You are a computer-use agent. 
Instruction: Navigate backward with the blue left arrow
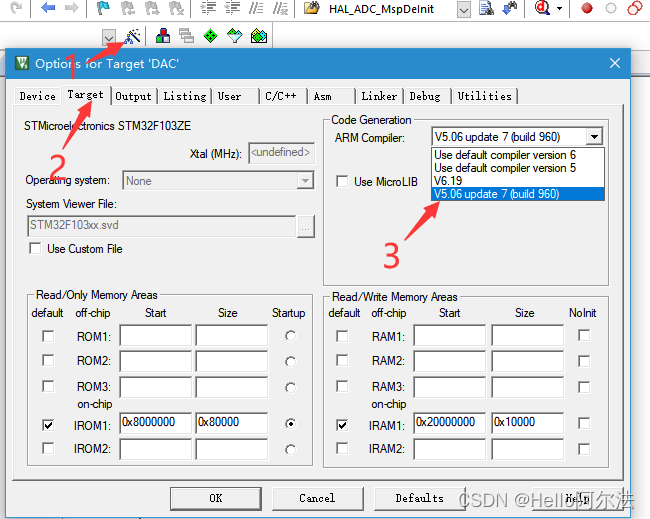pyautogui.click(x=48, y=7)
